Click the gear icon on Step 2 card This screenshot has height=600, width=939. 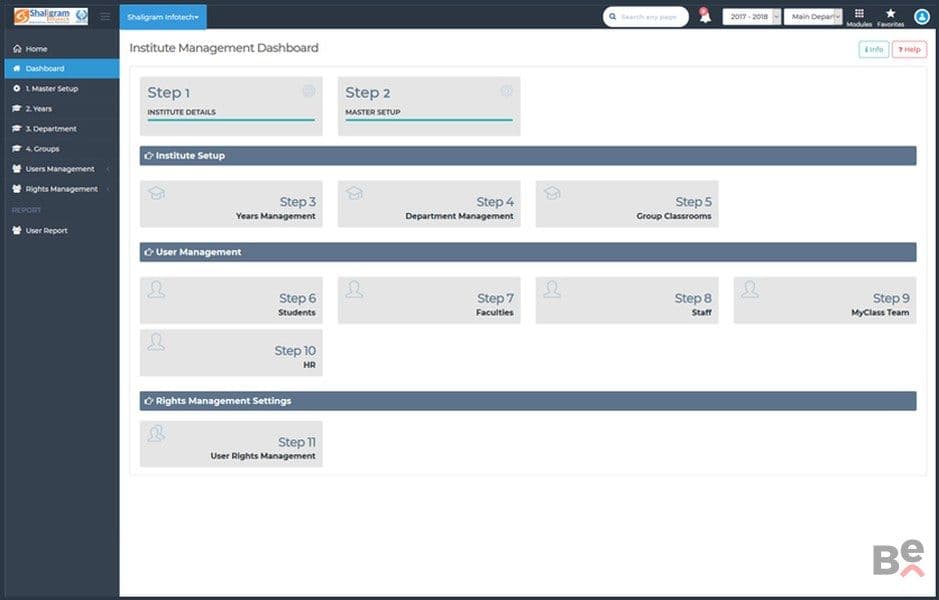pos(507,91)
